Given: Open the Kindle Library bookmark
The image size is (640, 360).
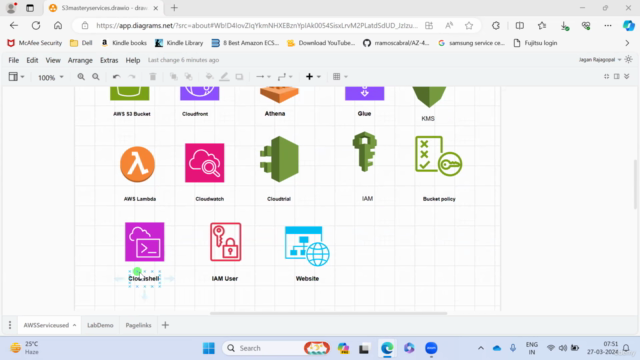Looking at the screenshot, I should (179, 43).
